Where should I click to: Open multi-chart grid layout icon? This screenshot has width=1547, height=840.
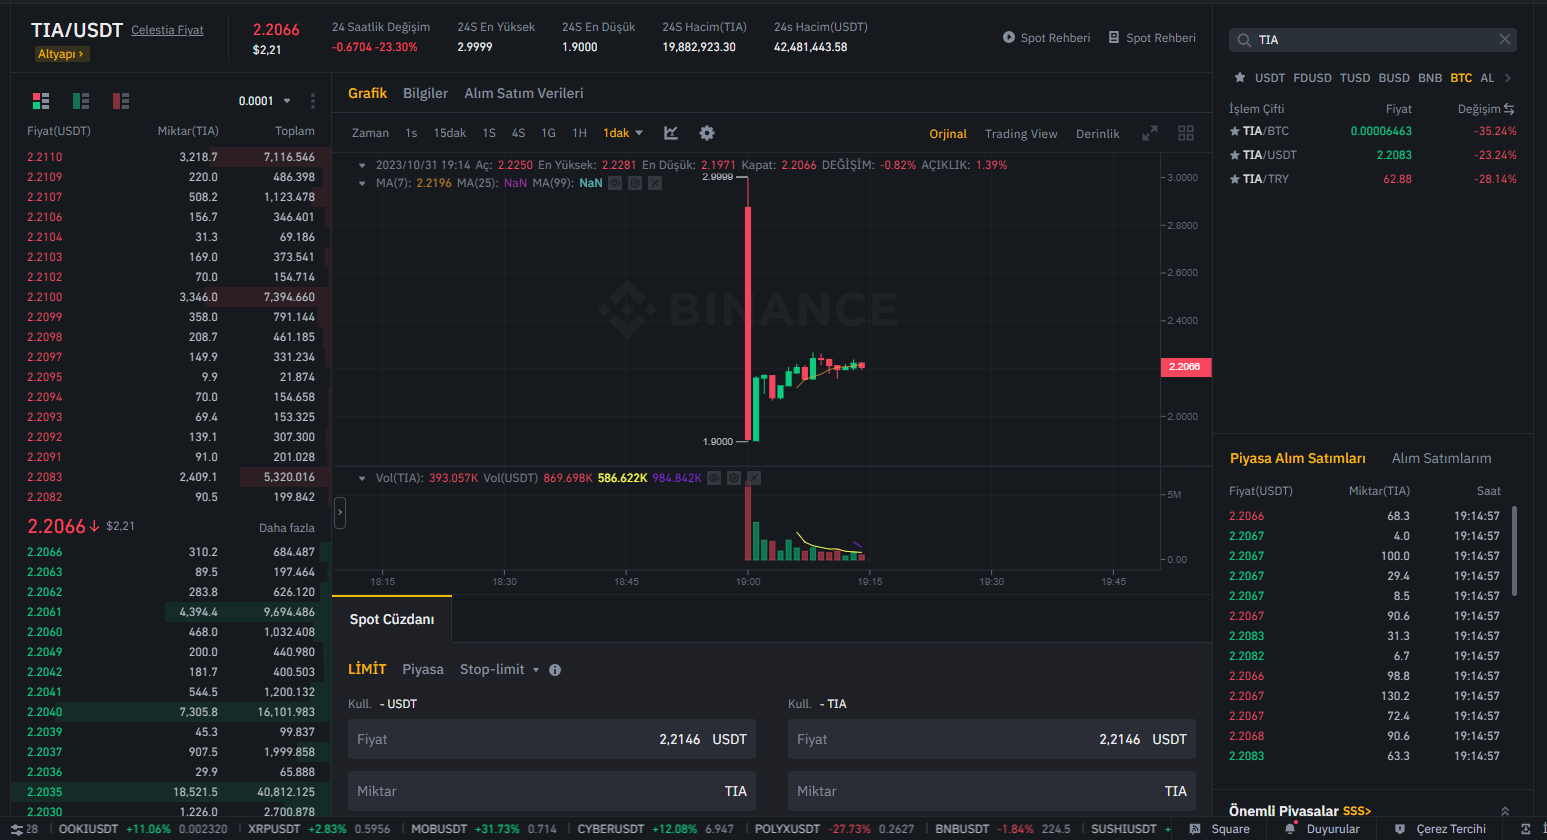pyautogui.click(x=1186, y=133)
